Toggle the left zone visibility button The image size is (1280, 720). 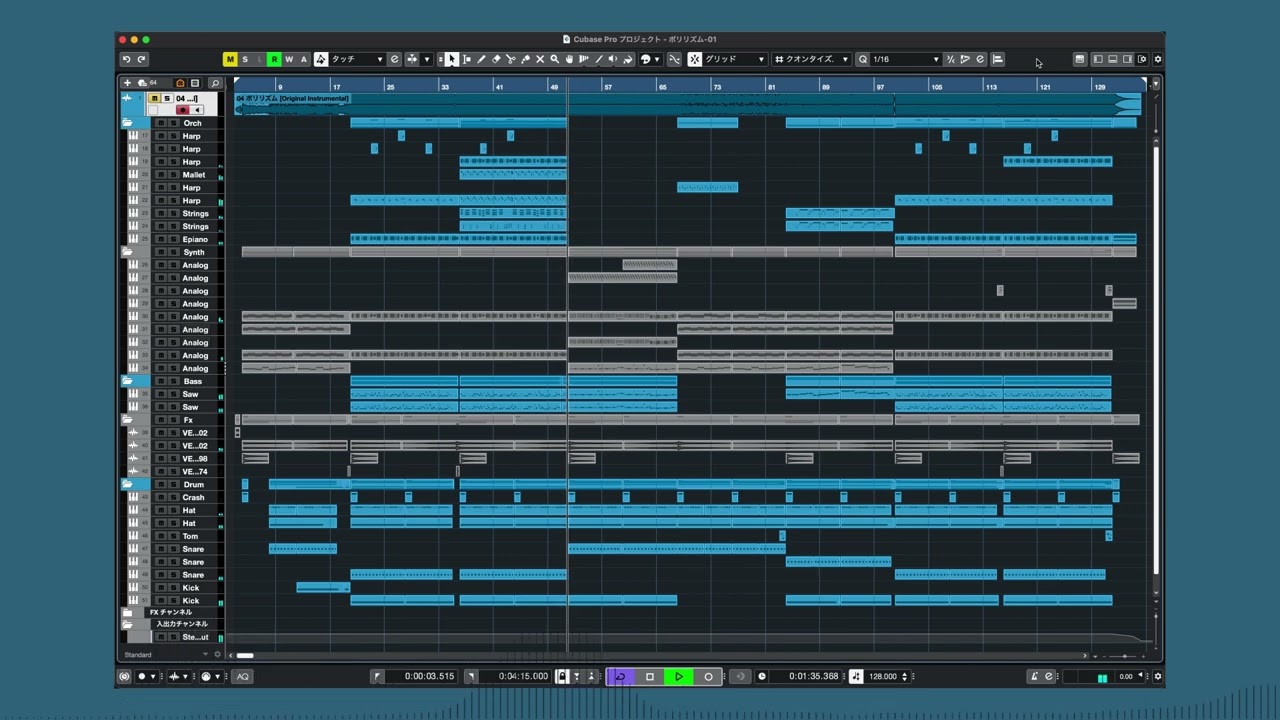pos(1098,59)
